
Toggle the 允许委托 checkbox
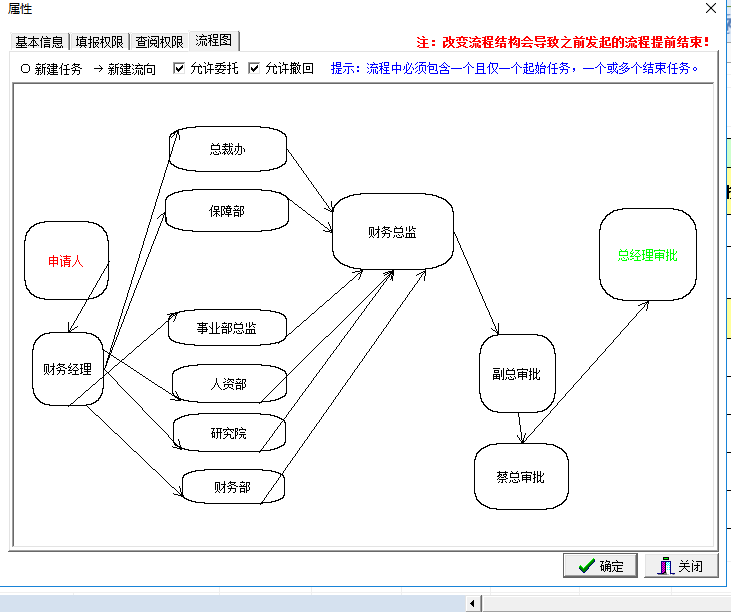coord(179,69)
